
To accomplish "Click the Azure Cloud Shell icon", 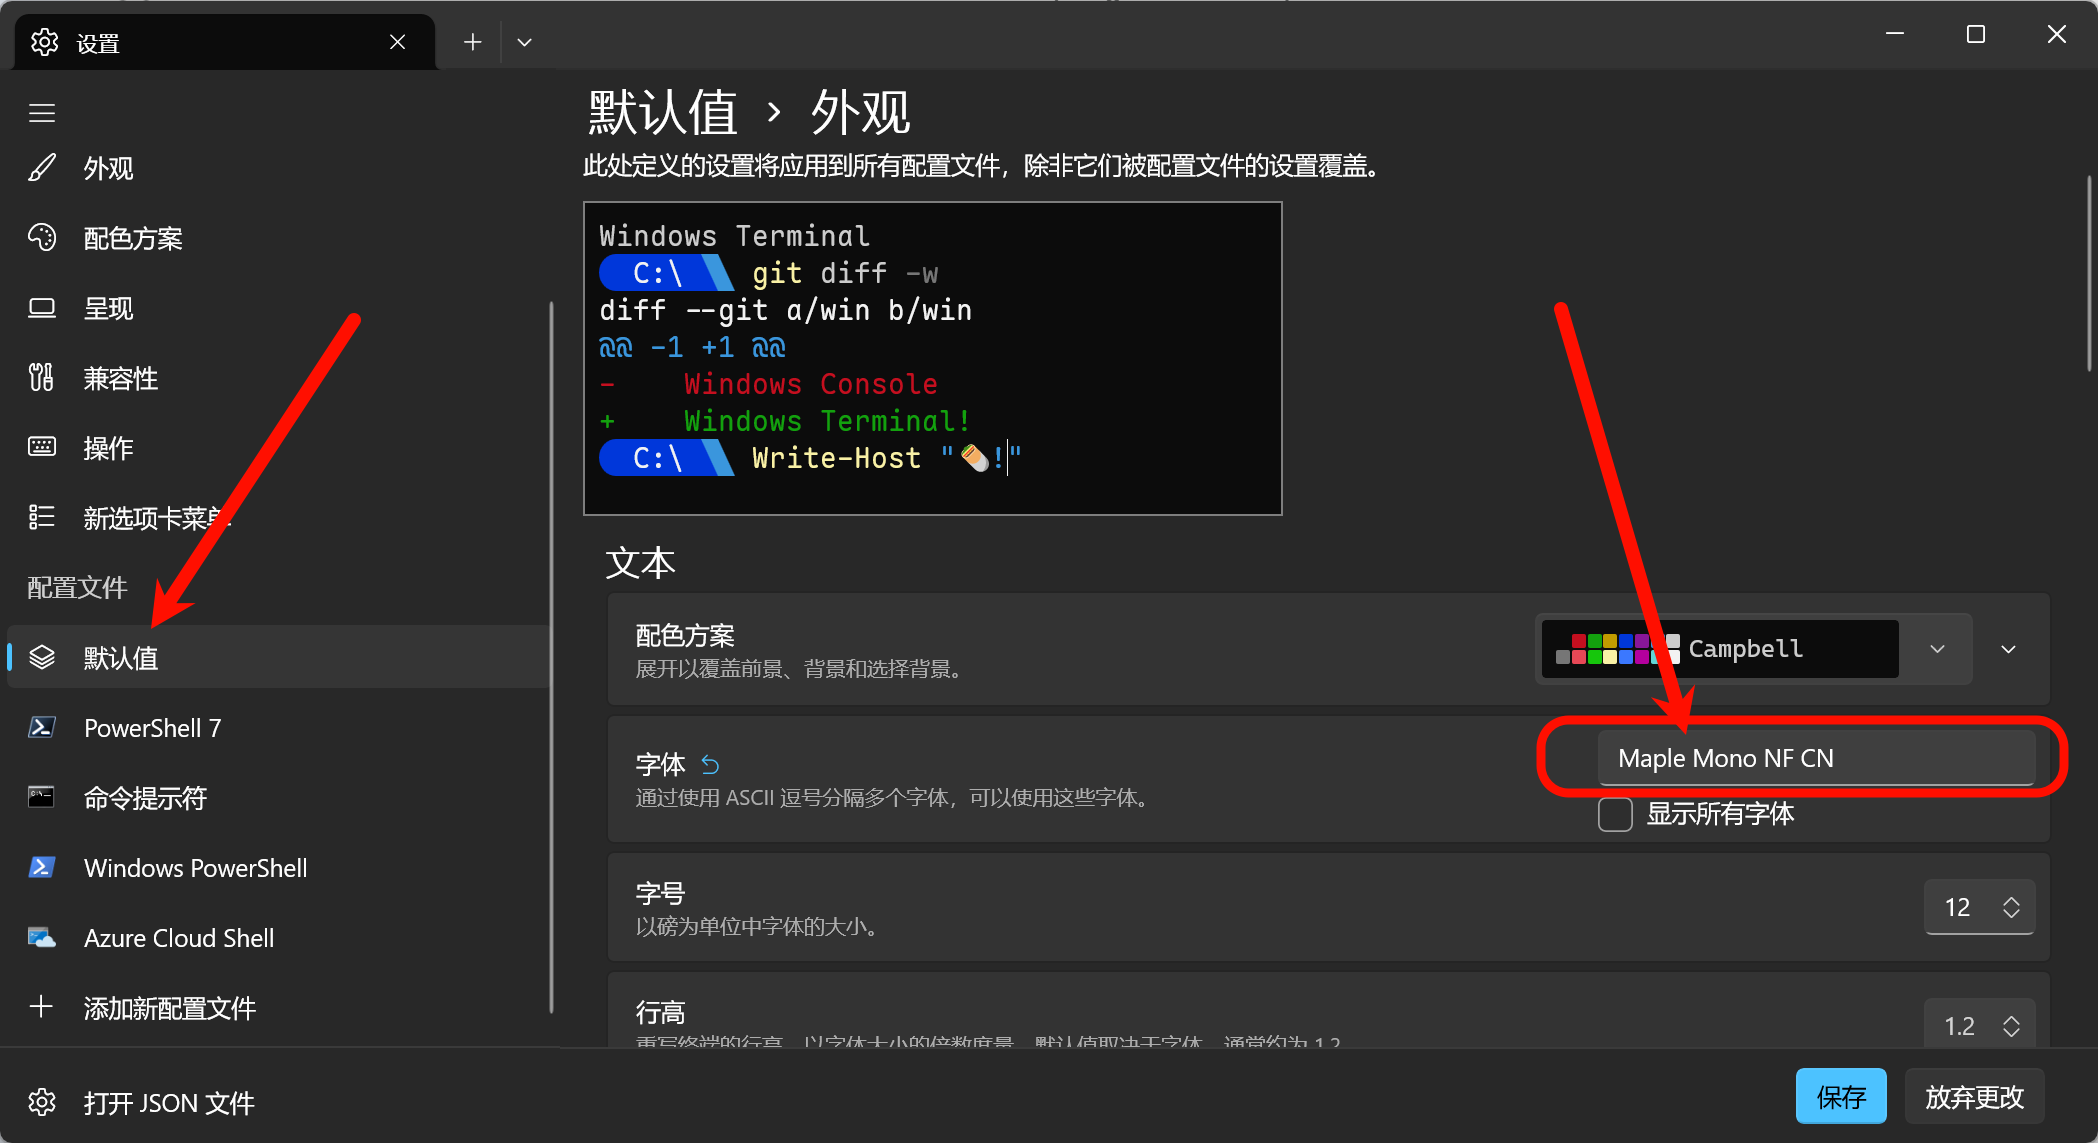I will click(42, 938).
